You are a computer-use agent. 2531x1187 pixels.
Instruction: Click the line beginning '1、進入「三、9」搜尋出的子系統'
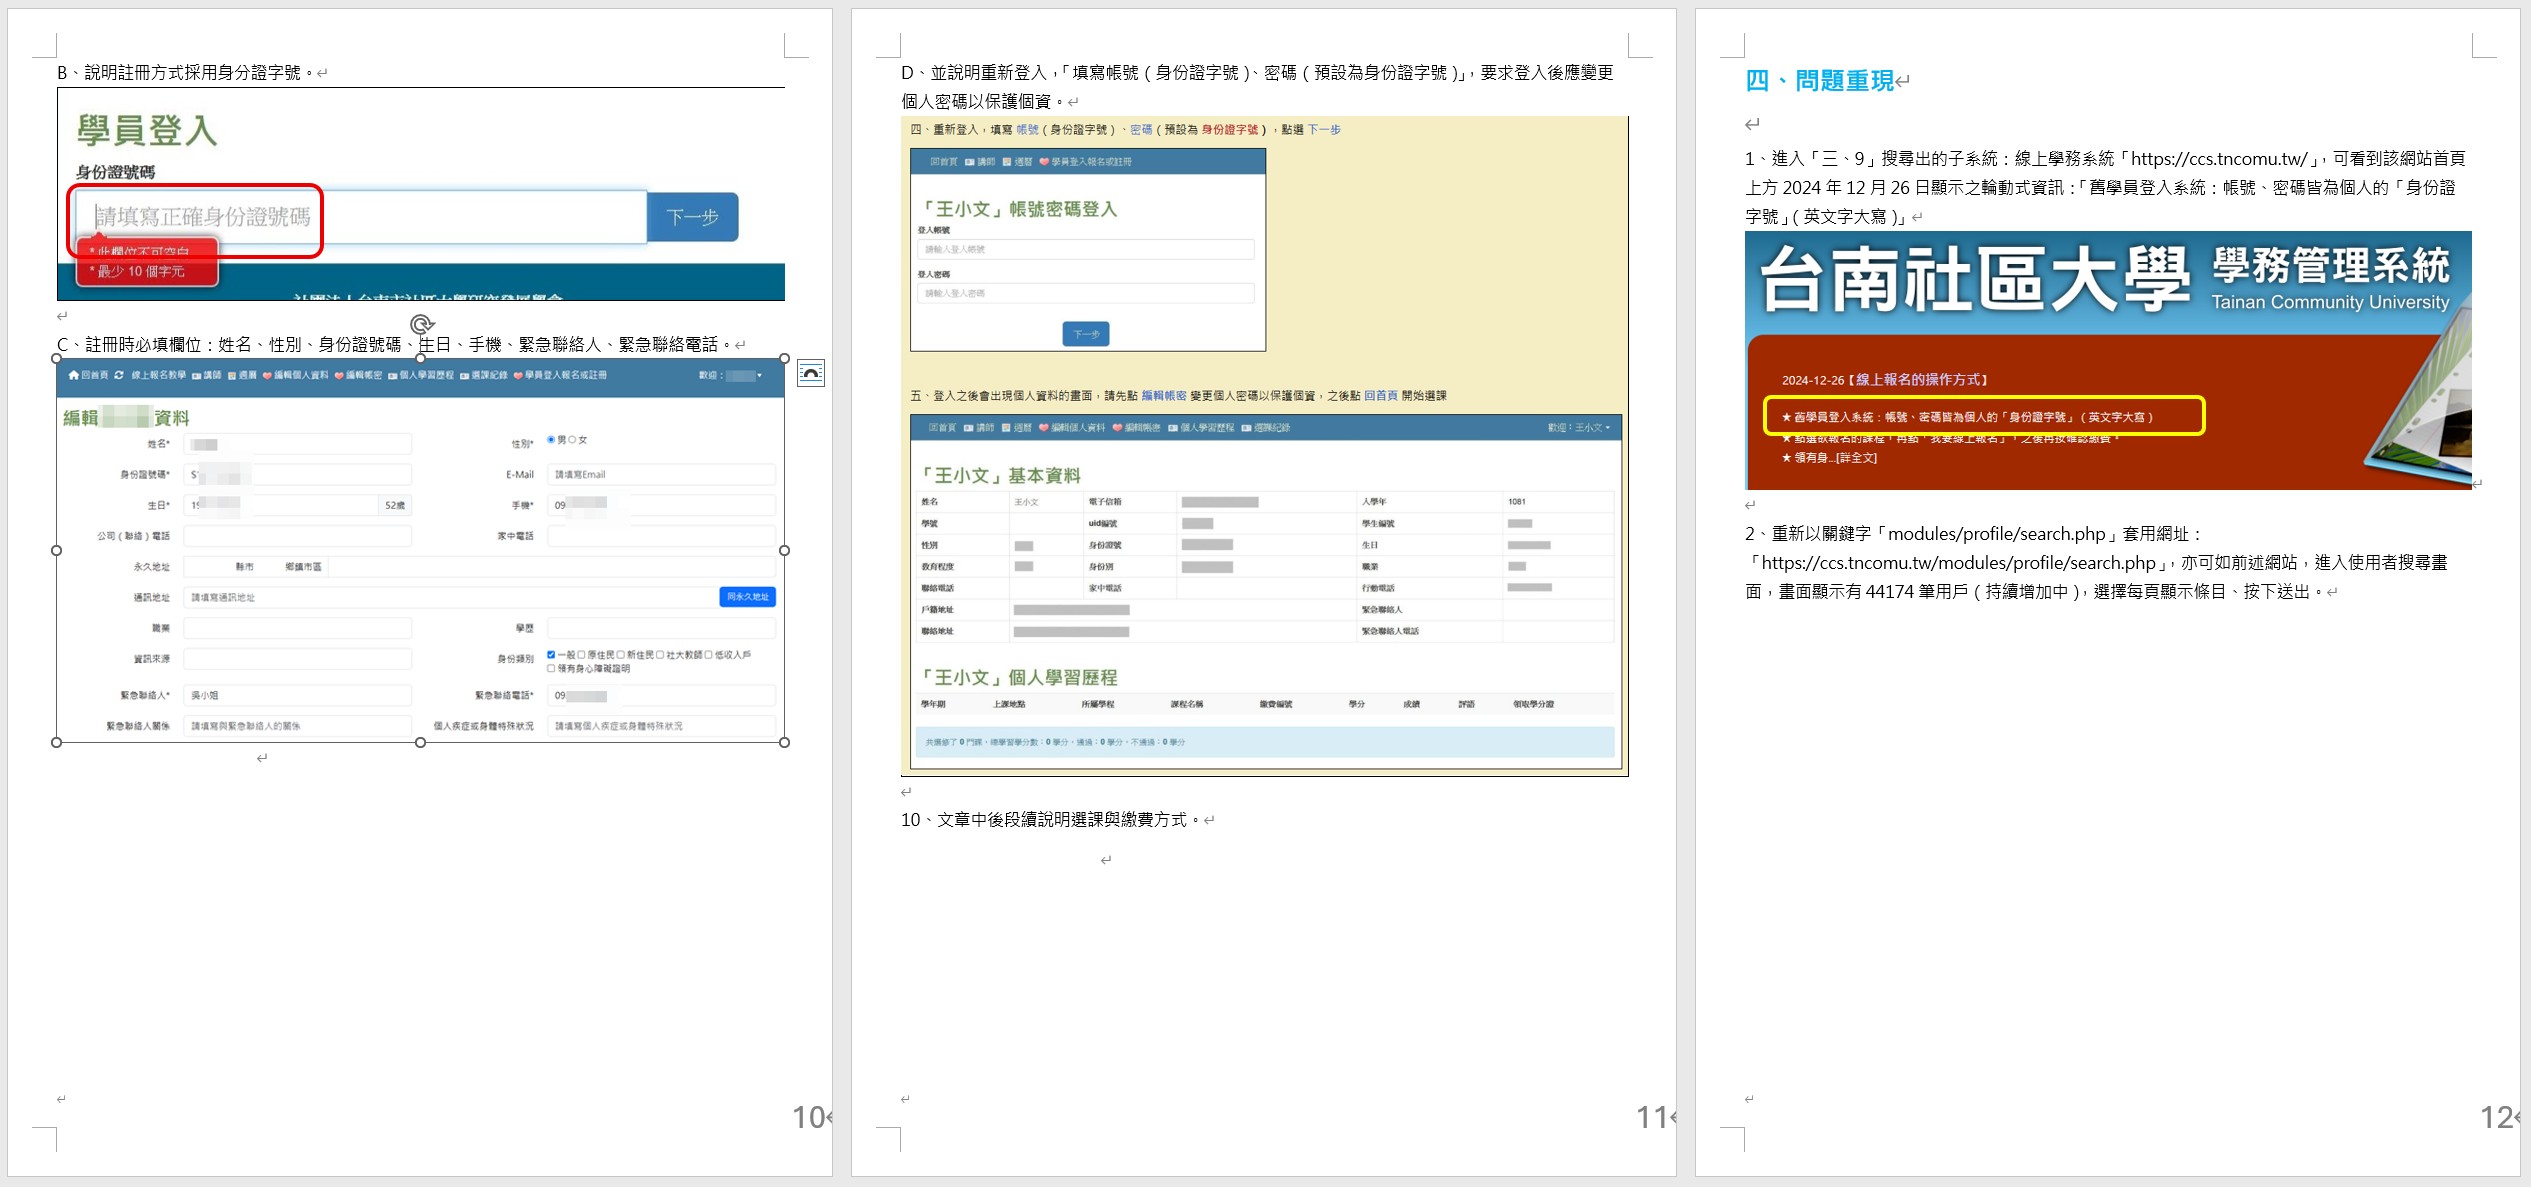2105,158
